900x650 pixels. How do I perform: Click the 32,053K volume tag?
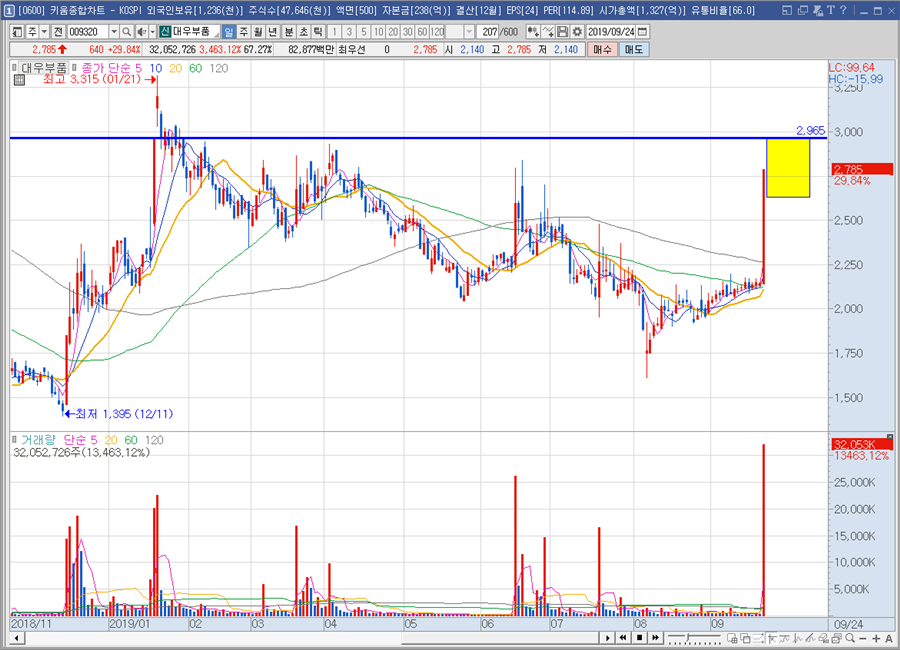[862, 444]
